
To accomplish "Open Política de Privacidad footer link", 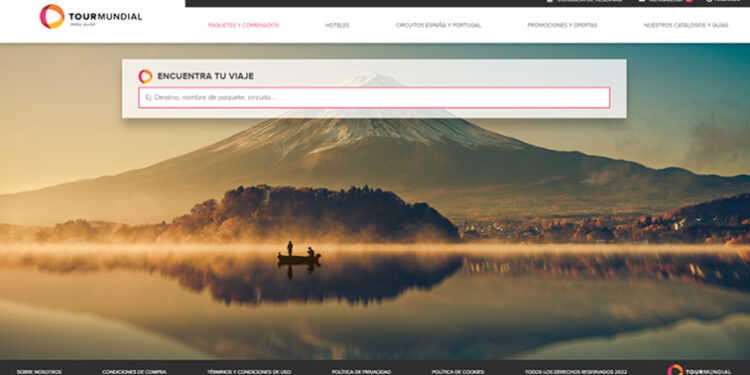I will 362,372.
